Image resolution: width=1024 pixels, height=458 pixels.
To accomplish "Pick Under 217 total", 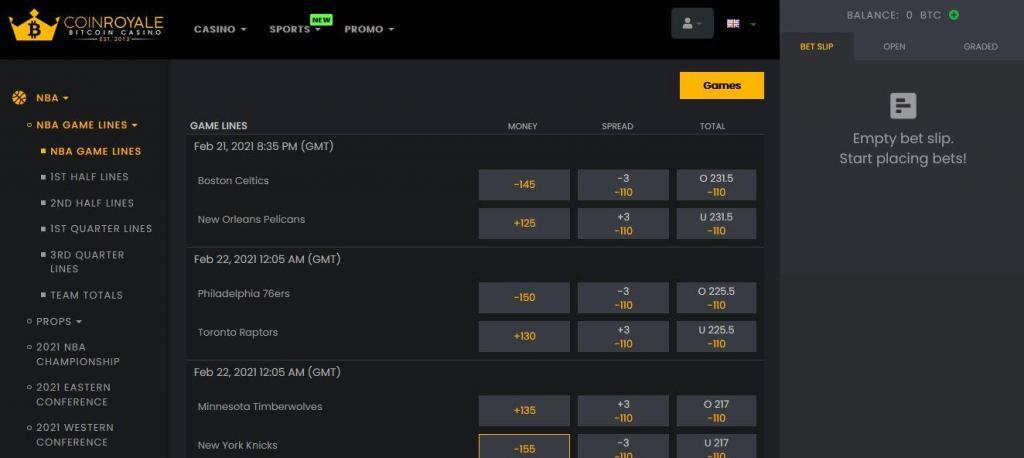I will coord(716,447).
